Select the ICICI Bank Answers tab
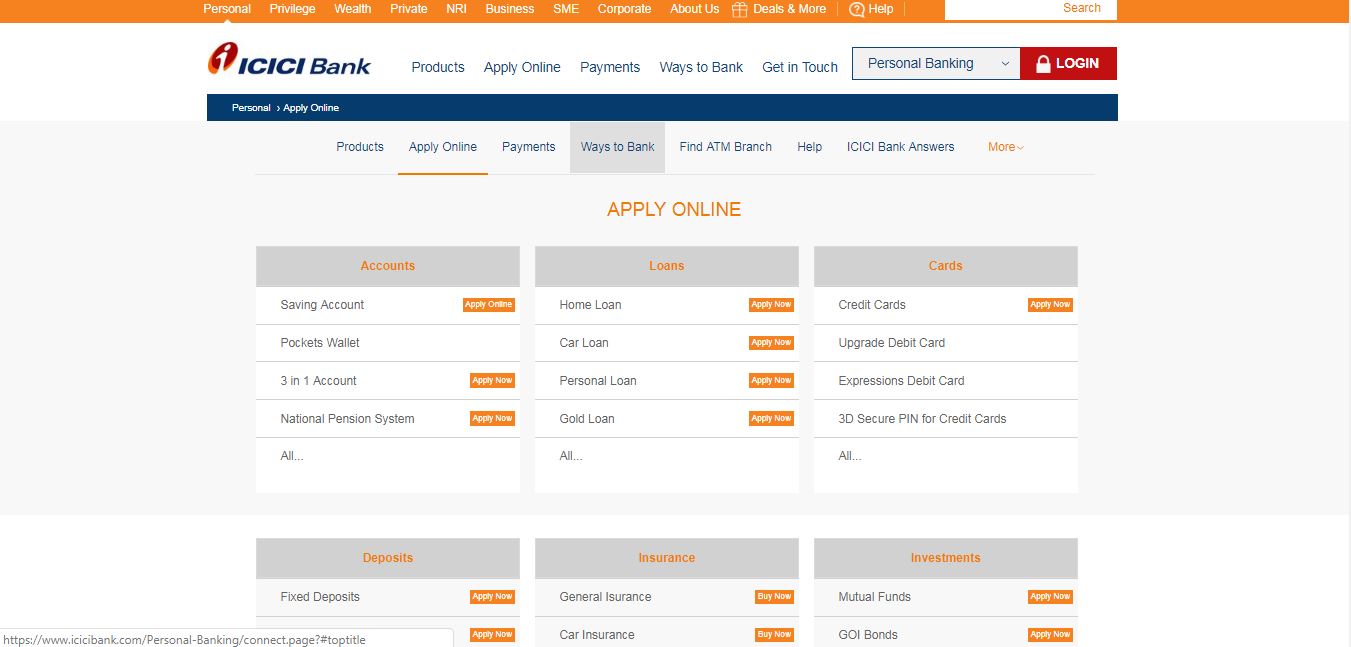 coord(899,146)
